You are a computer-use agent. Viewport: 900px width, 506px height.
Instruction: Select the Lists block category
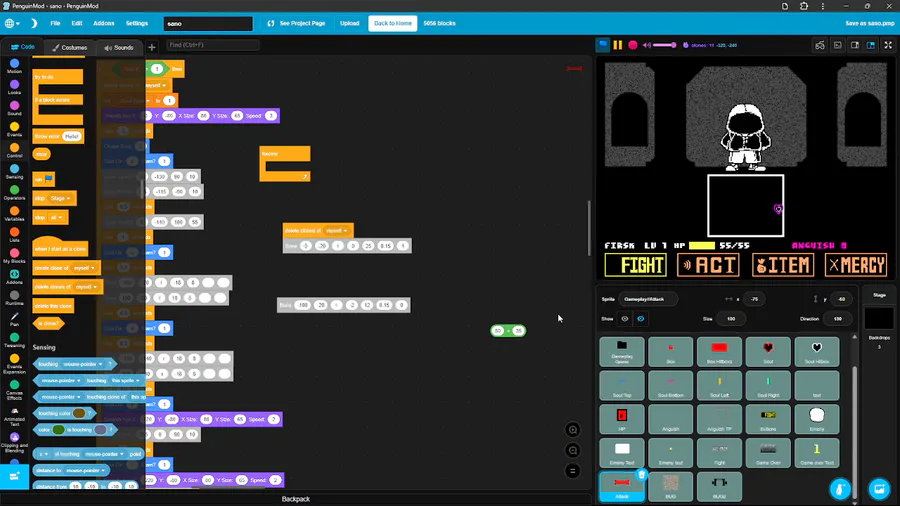click(x=14, y=235)
